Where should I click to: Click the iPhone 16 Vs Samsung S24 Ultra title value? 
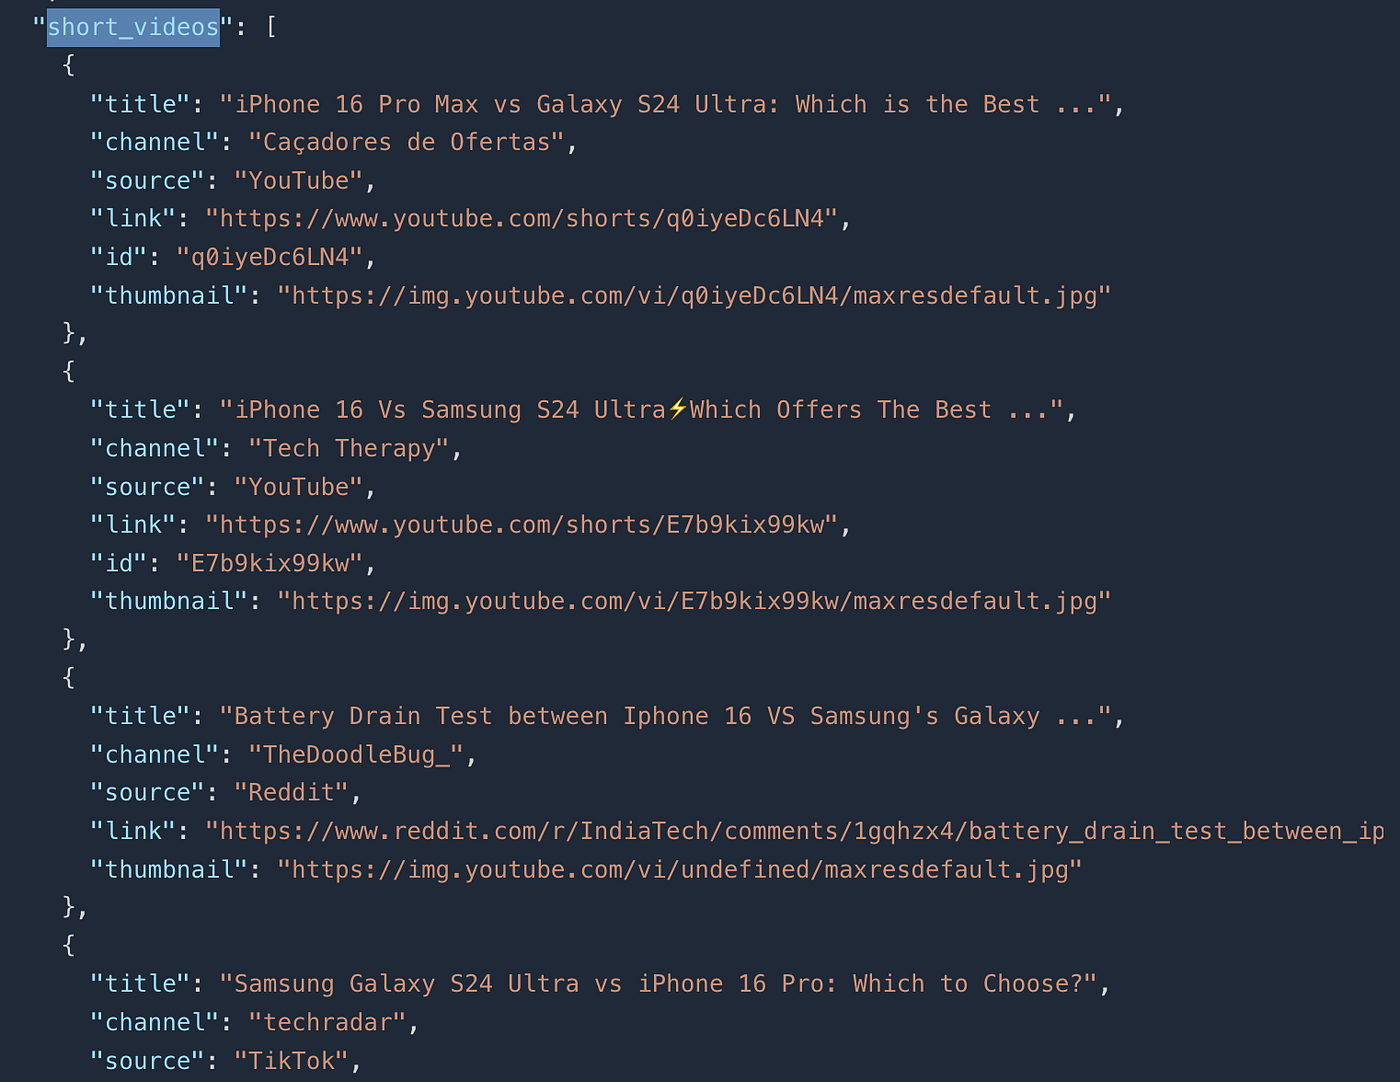(642, 410)
